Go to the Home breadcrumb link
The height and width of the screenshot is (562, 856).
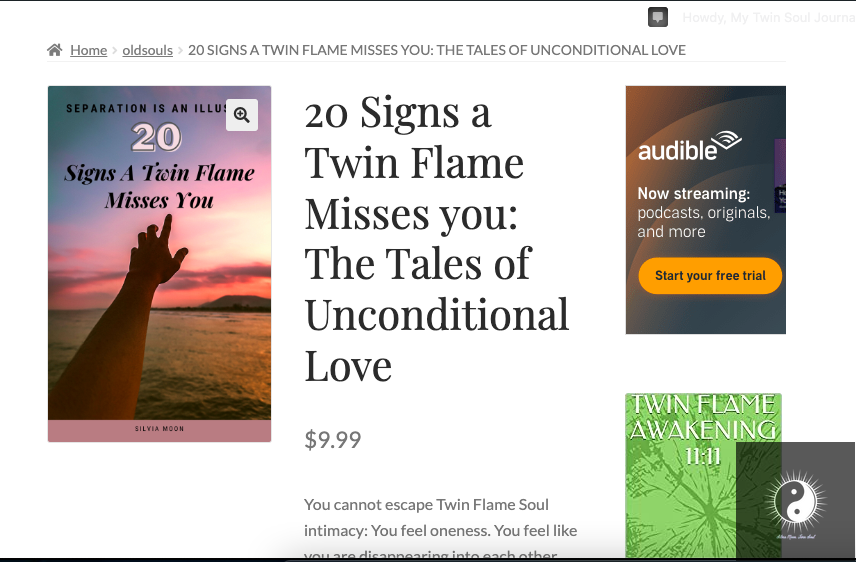(x=88, y=50)
